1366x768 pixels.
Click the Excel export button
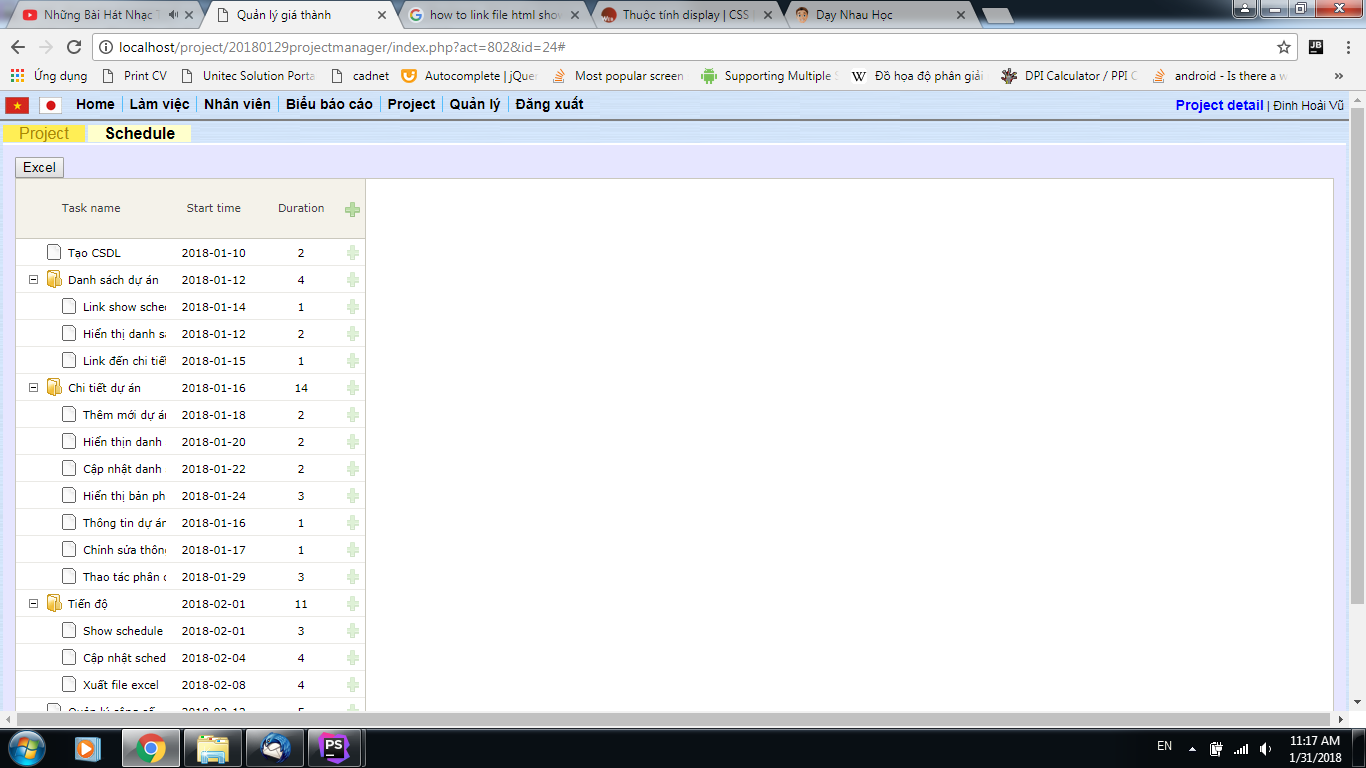point(39,167)
